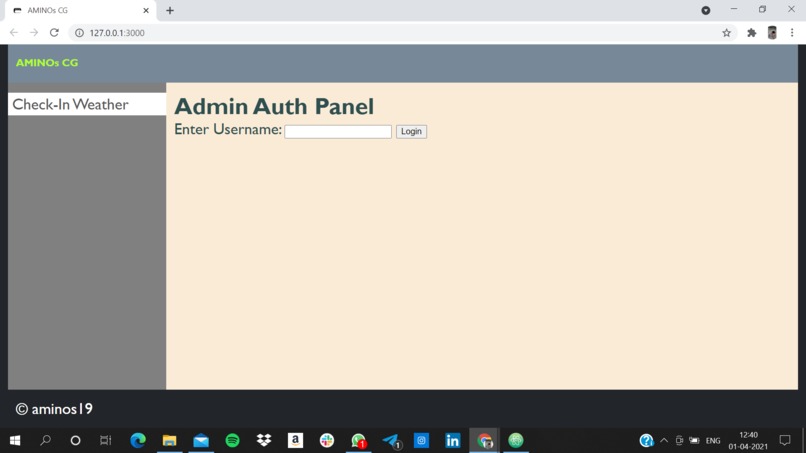Show hidden system tray icons
806x453 pixels.
(664, 440)
